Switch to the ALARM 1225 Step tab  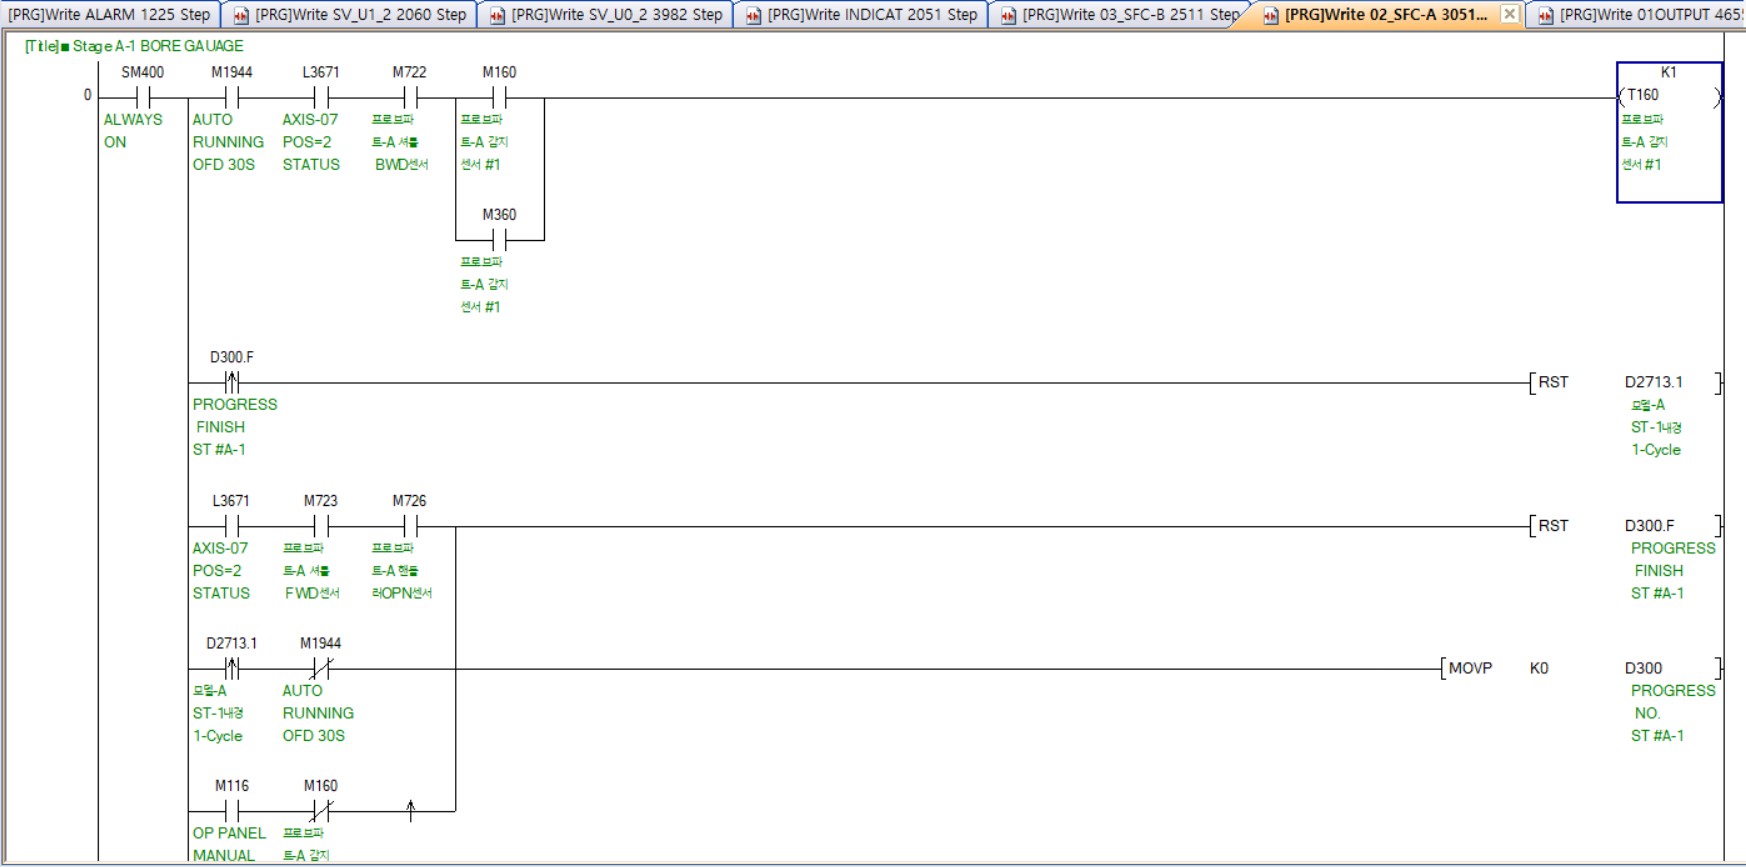tap(108, 15)
